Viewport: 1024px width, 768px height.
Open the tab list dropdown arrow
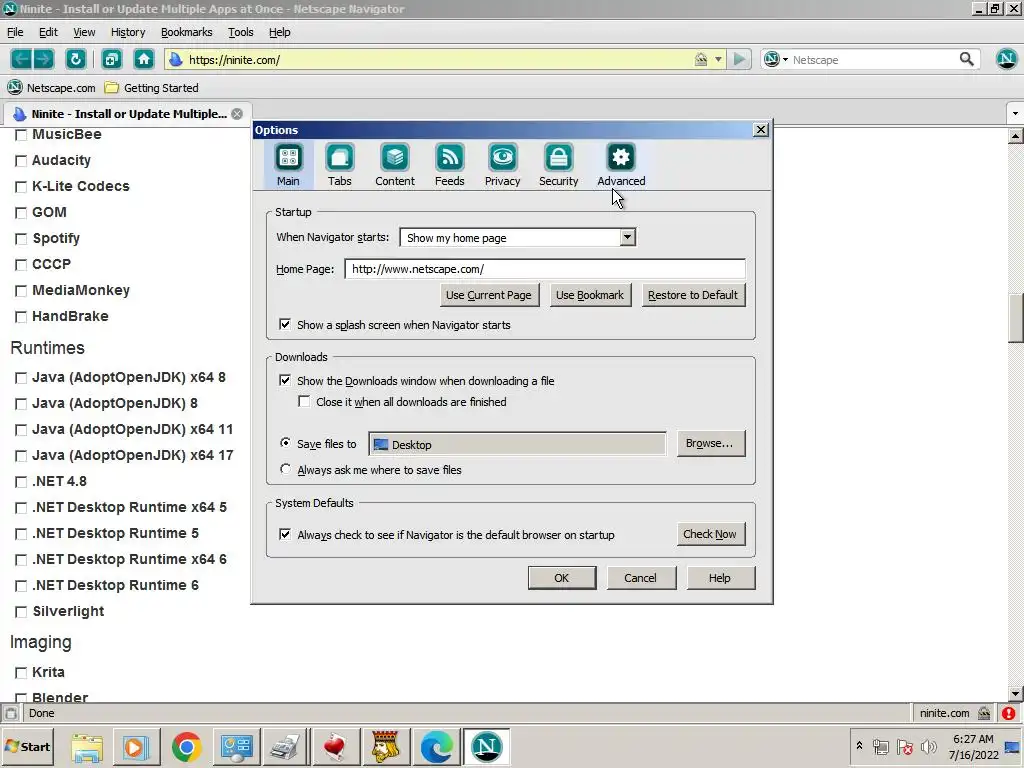(1015, 114)
